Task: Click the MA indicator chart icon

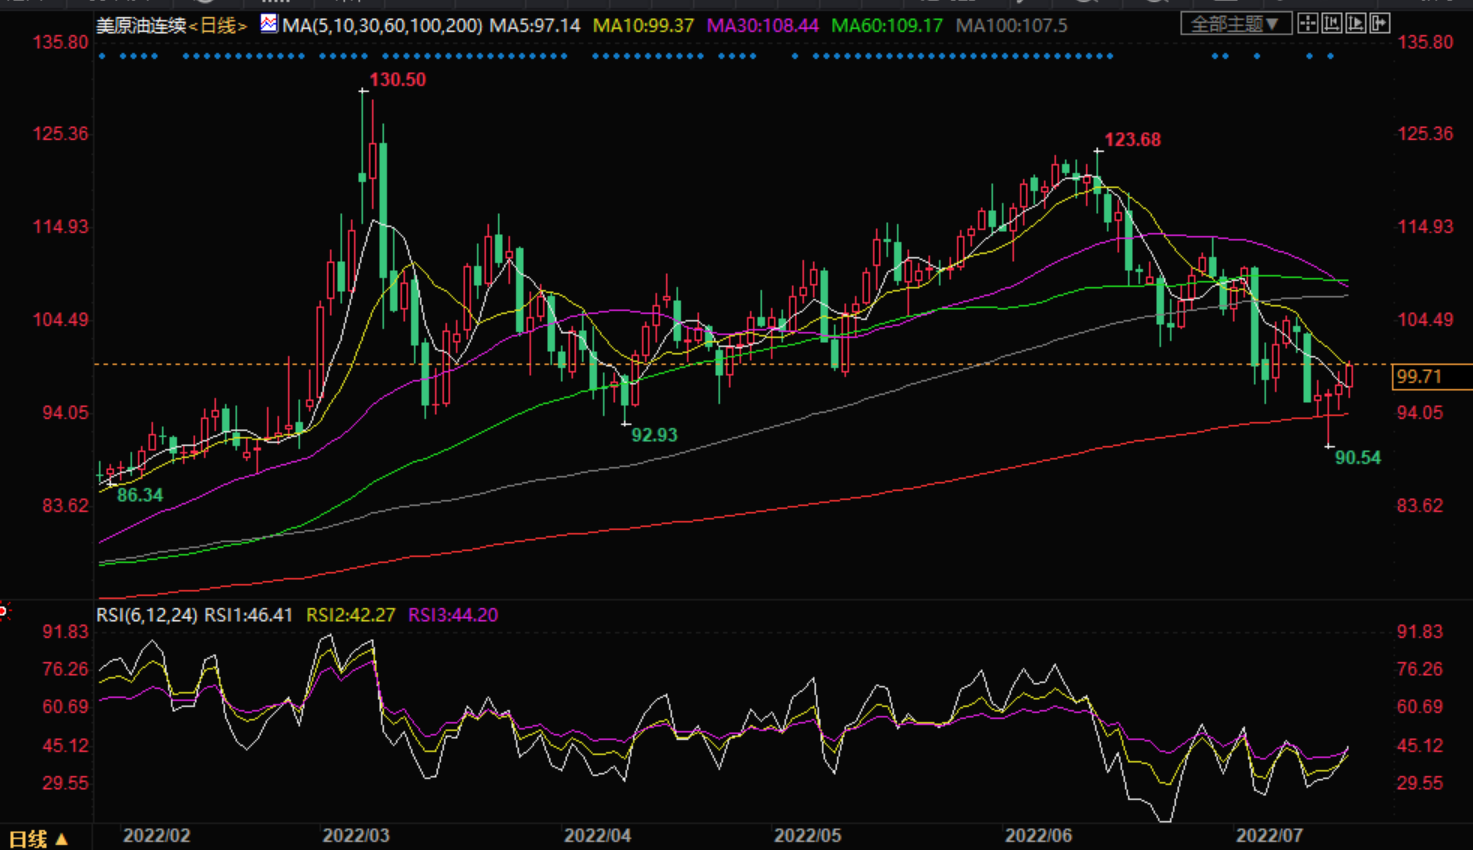Action: pos(269,23)
